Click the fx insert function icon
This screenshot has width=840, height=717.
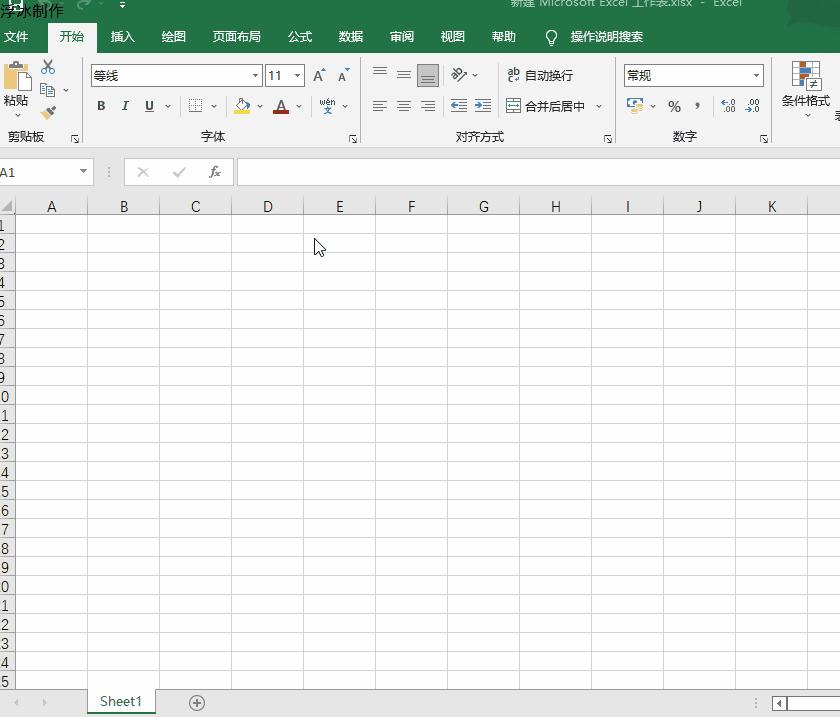215,172
